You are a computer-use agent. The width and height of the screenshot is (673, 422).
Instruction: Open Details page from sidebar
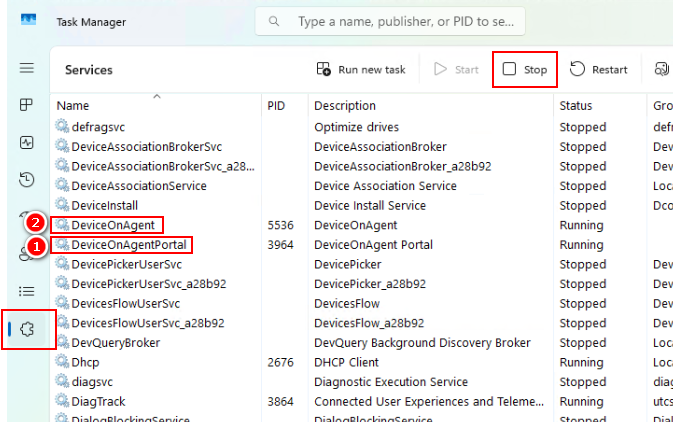(27, 291)
